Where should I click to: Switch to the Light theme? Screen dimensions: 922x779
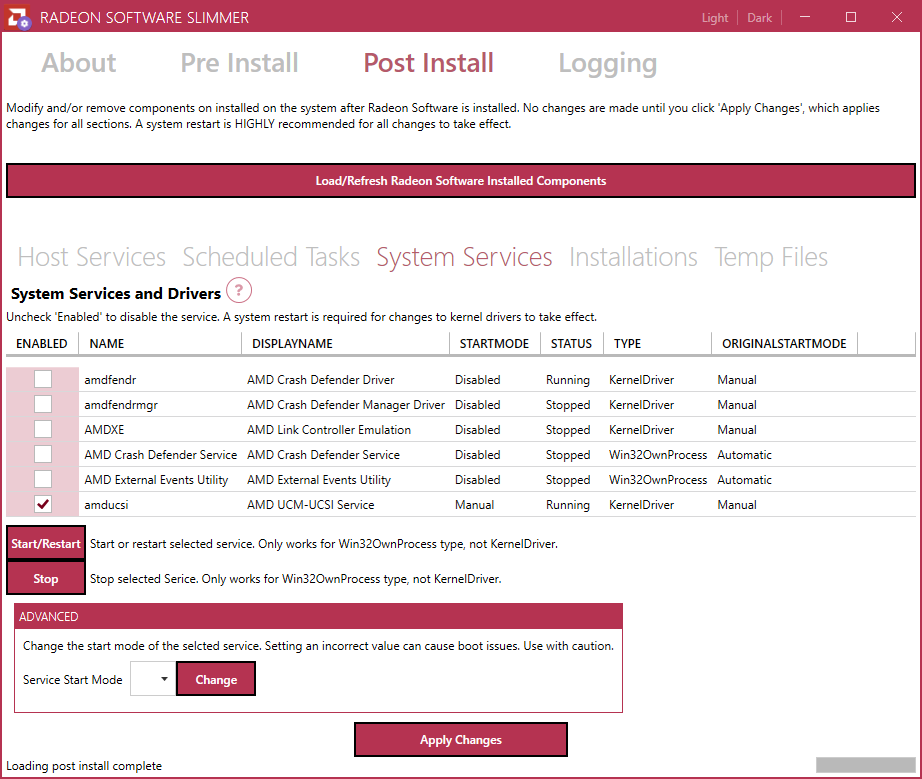(714, 18)
